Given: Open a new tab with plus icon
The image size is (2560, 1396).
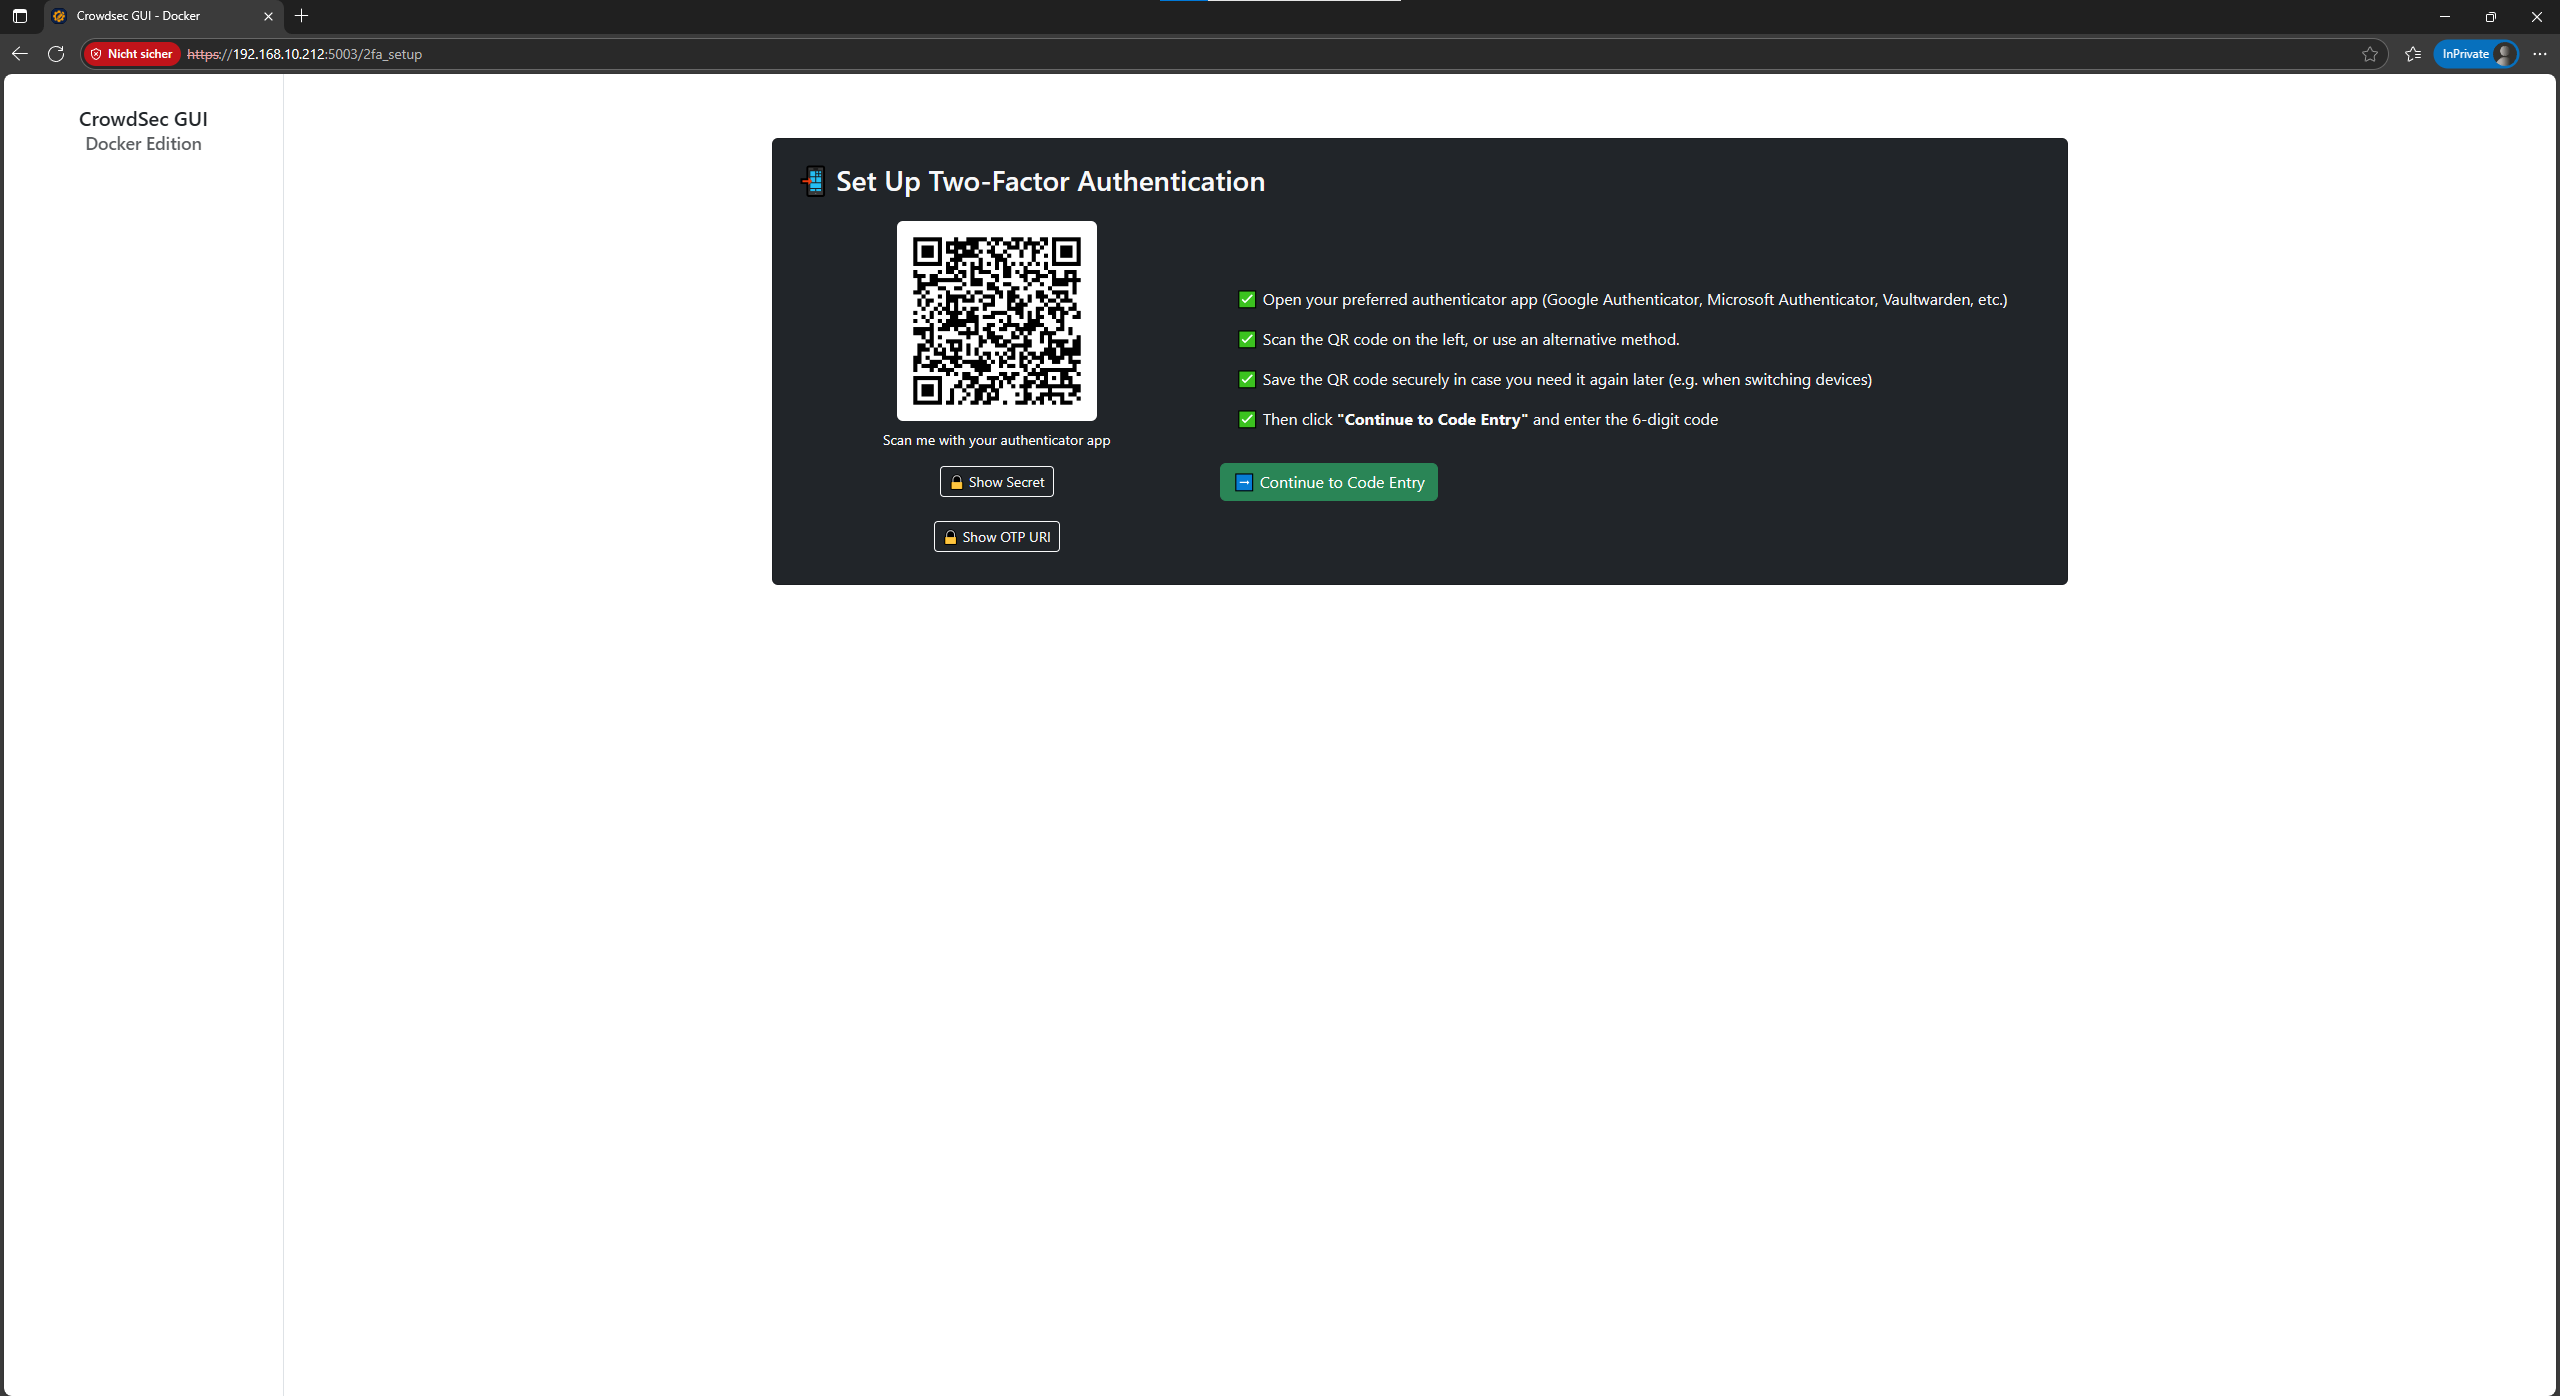Looking at the screenshot, I should [302, 16].
